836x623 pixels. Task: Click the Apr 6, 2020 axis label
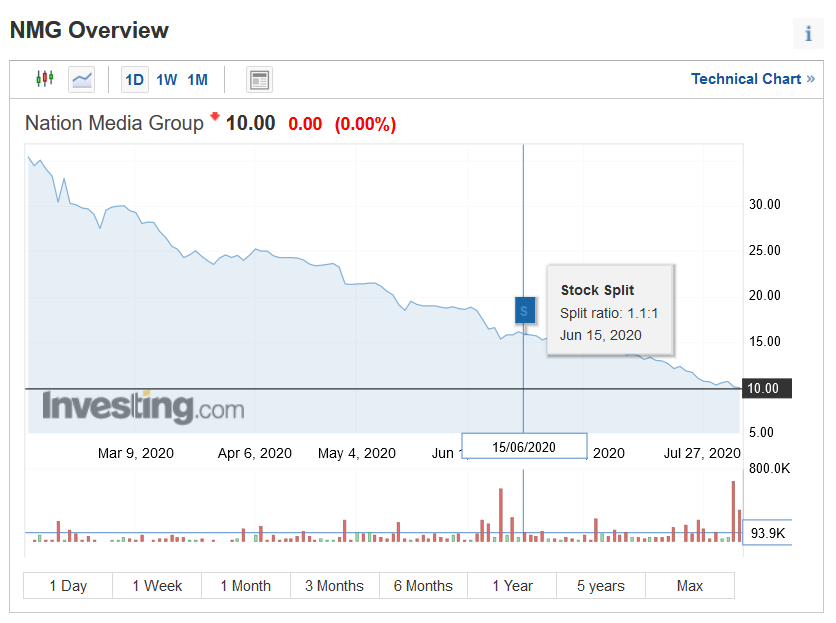(255, 453)
